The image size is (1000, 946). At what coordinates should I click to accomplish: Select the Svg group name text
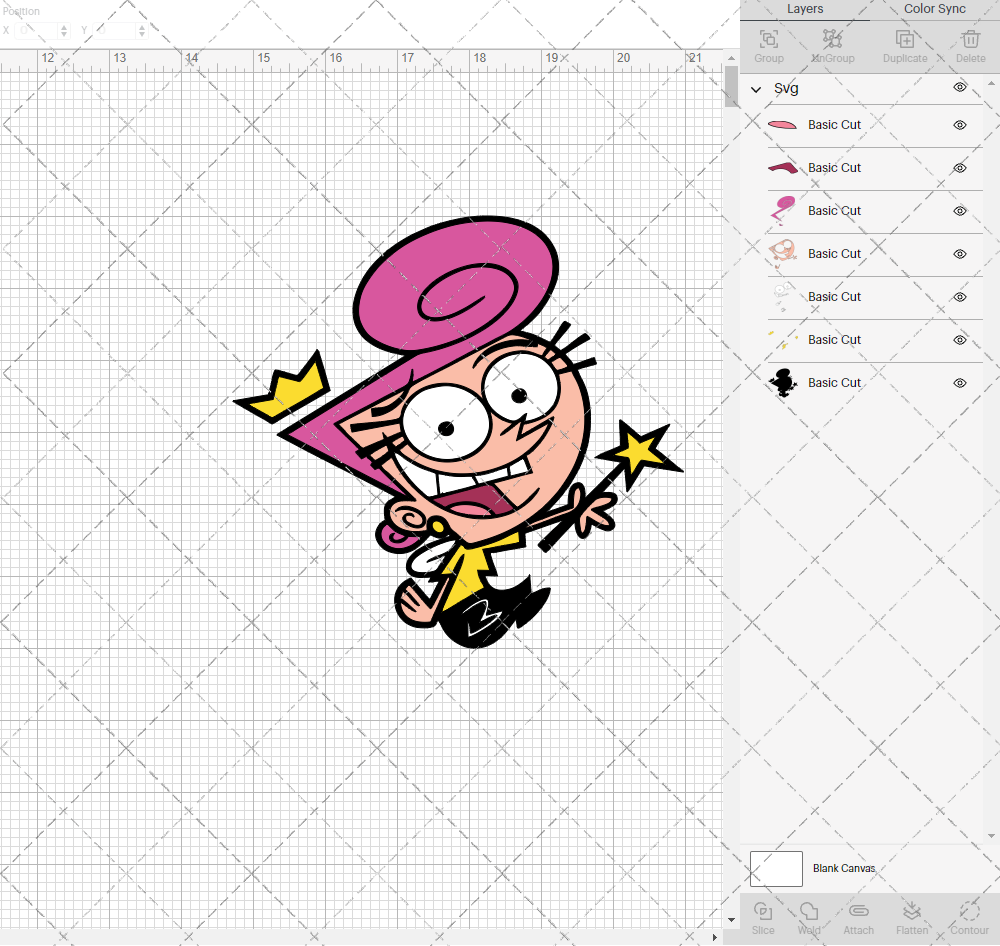click(x=786, y=89)
